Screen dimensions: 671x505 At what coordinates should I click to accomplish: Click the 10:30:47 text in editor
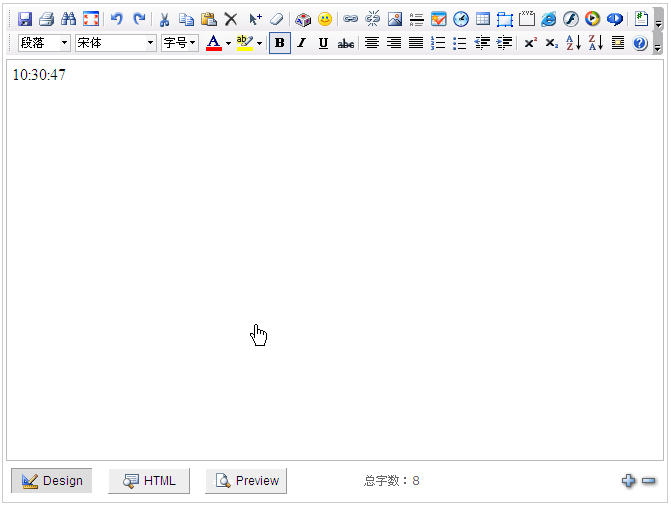(x=39, y=75)
